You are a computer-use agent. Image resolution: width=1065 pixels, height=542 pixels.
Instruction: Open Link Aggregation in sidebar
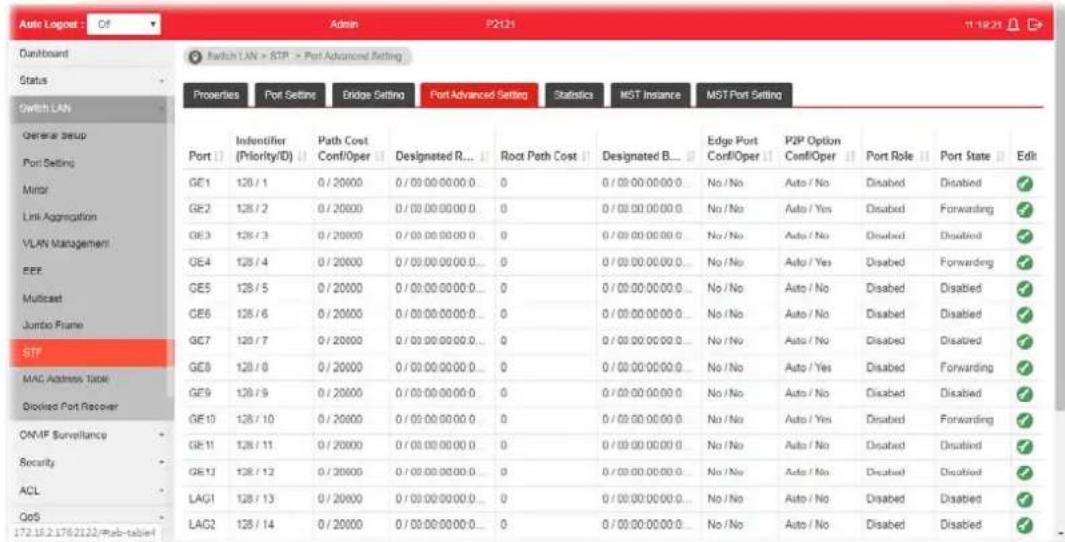click(89, 217)
